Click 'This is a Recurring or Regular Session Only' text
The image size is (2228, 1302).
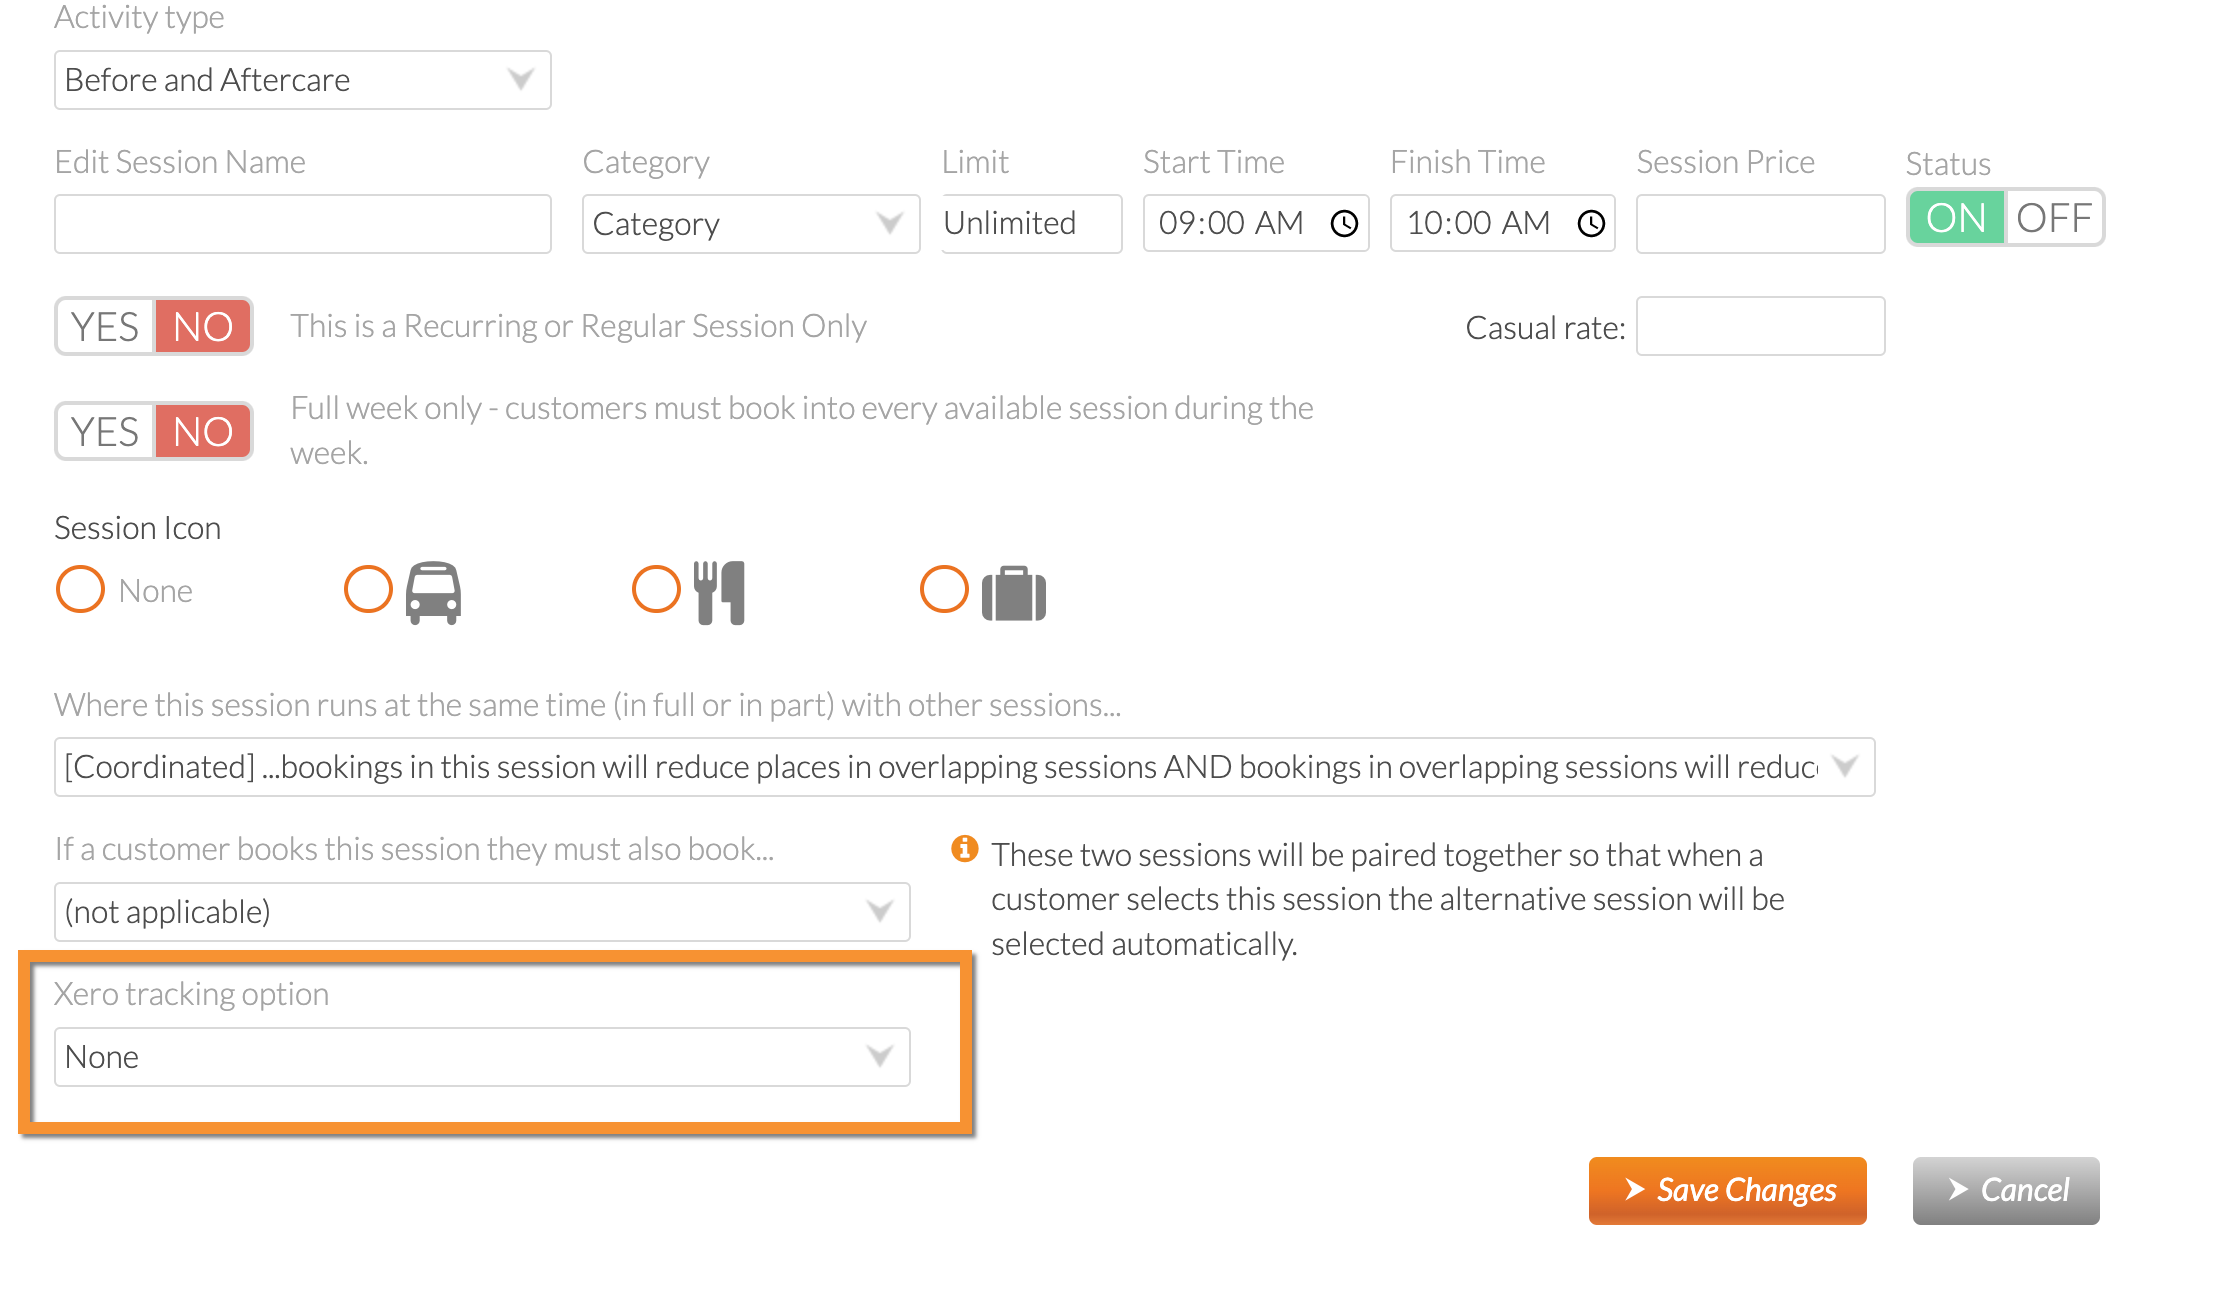578,327
